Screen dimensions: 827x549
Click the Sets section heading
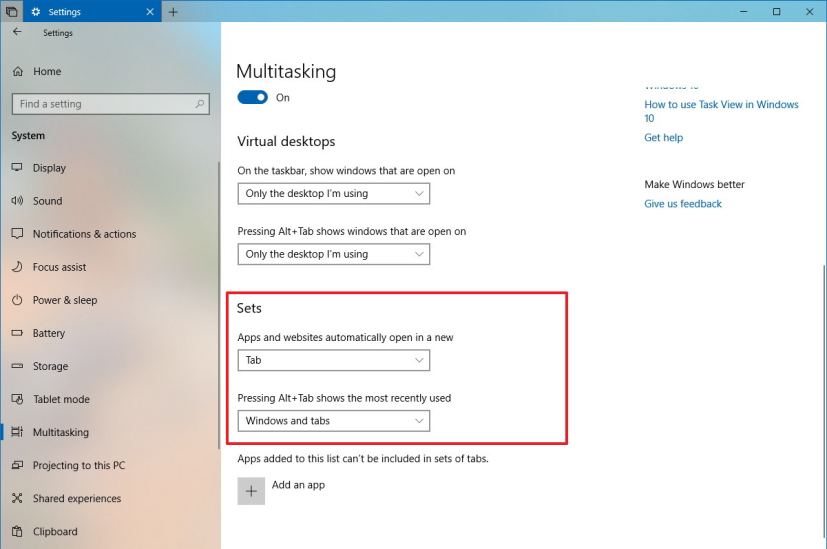(x=249, y=308)
